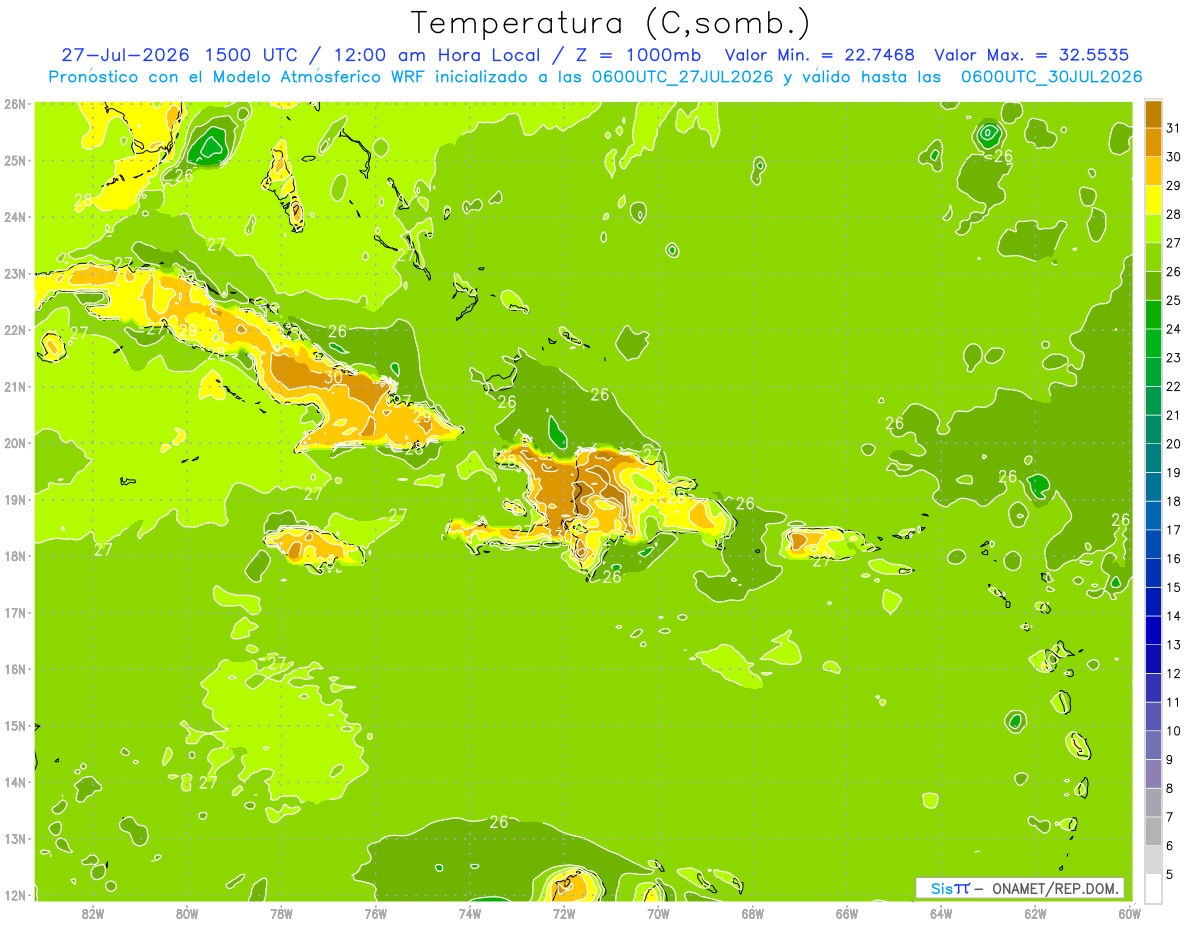Screen dimensions: 1200x927
Task: Click the "20N" latitude axis label
Action: [x=15, y=443]
